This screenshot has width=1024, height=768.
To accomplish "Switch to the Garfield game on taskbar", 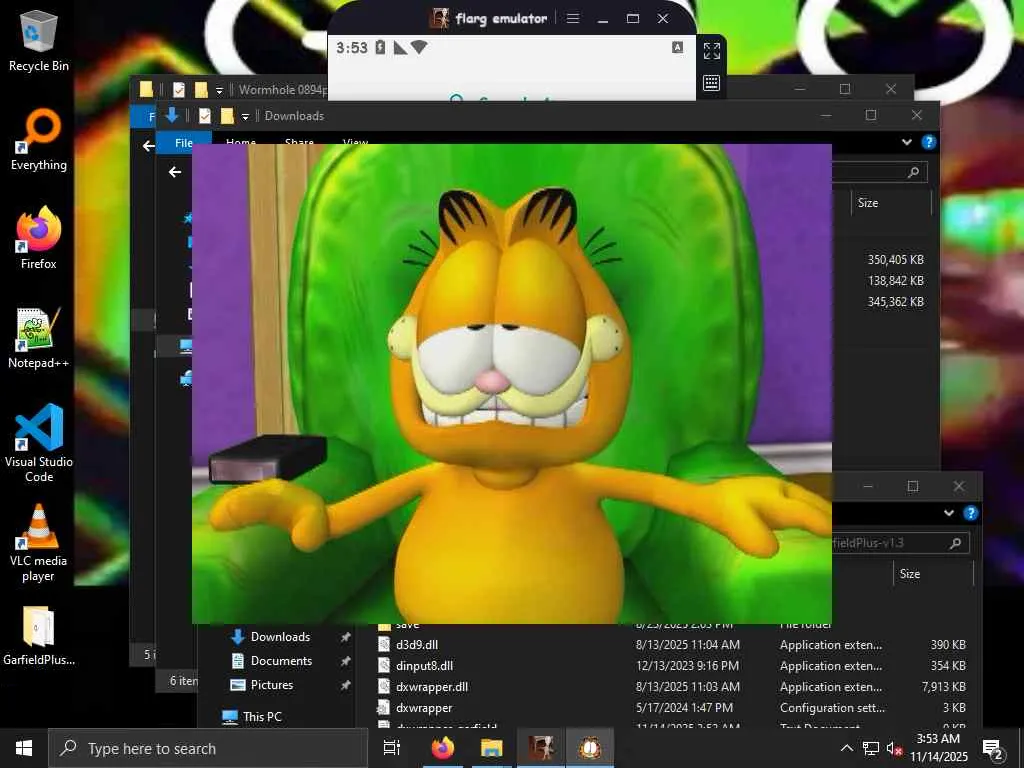I will pyautogui.click(x=590, y=748).
